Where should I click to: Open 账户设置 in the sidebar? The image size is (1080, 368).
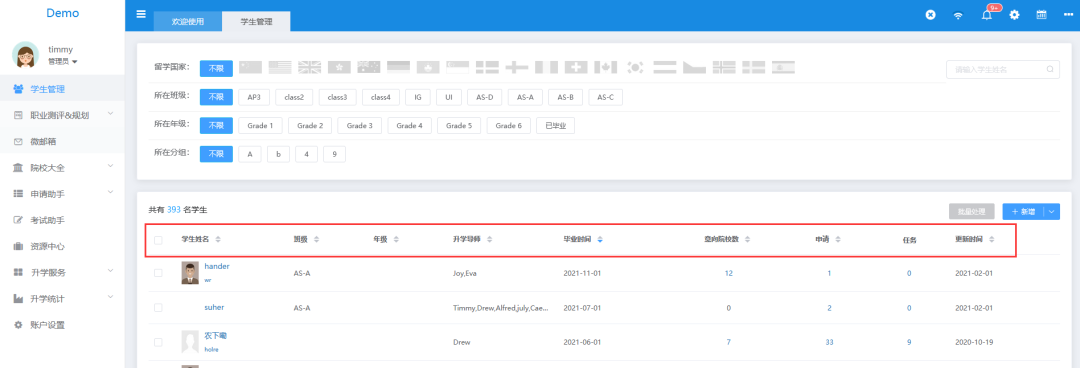62,325
